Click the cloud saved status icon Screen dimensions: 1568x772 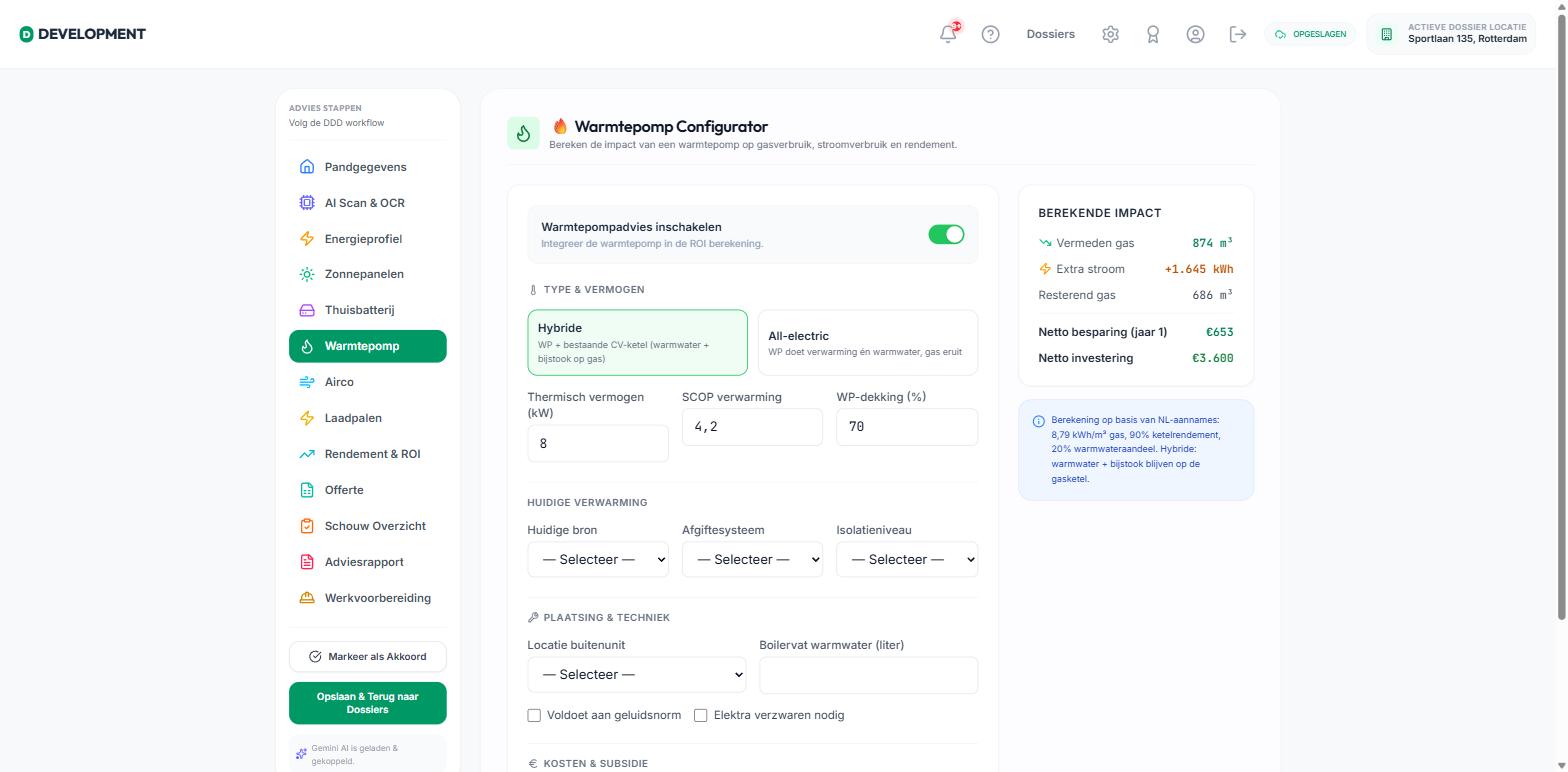coord(1280,34)
